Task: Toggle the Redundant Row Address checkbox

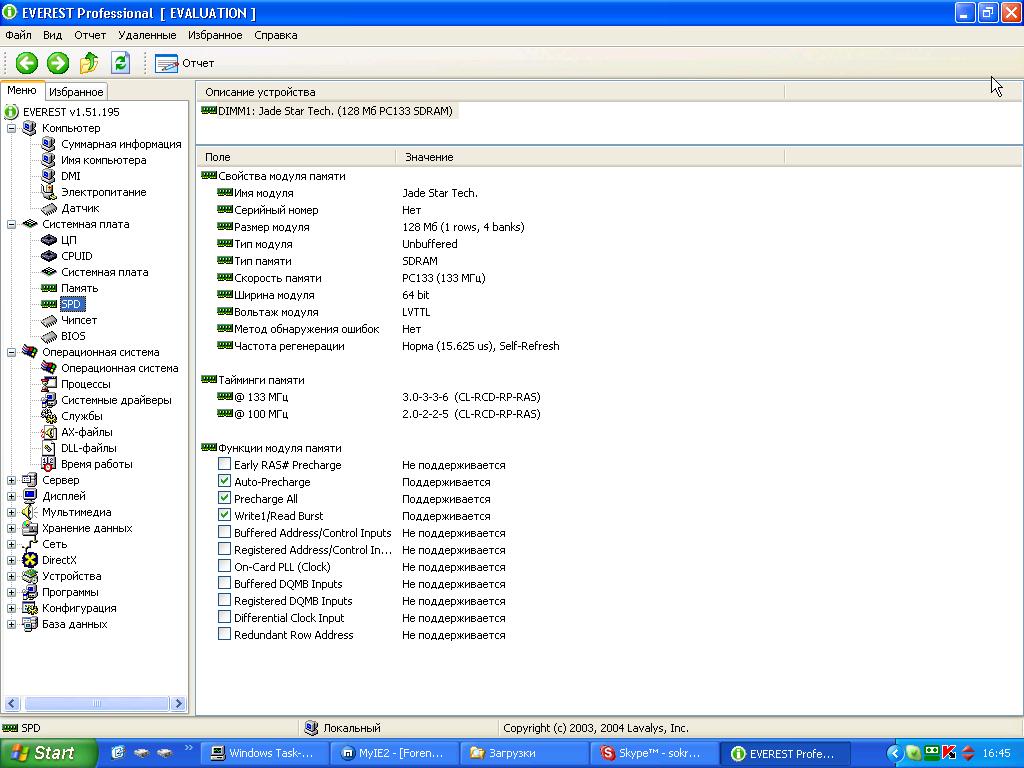Action: [224, 634]
